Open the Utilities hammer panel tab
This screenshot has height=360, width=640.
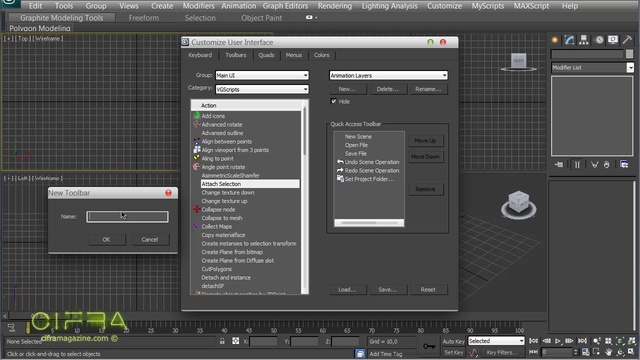[x=627, y=40]
